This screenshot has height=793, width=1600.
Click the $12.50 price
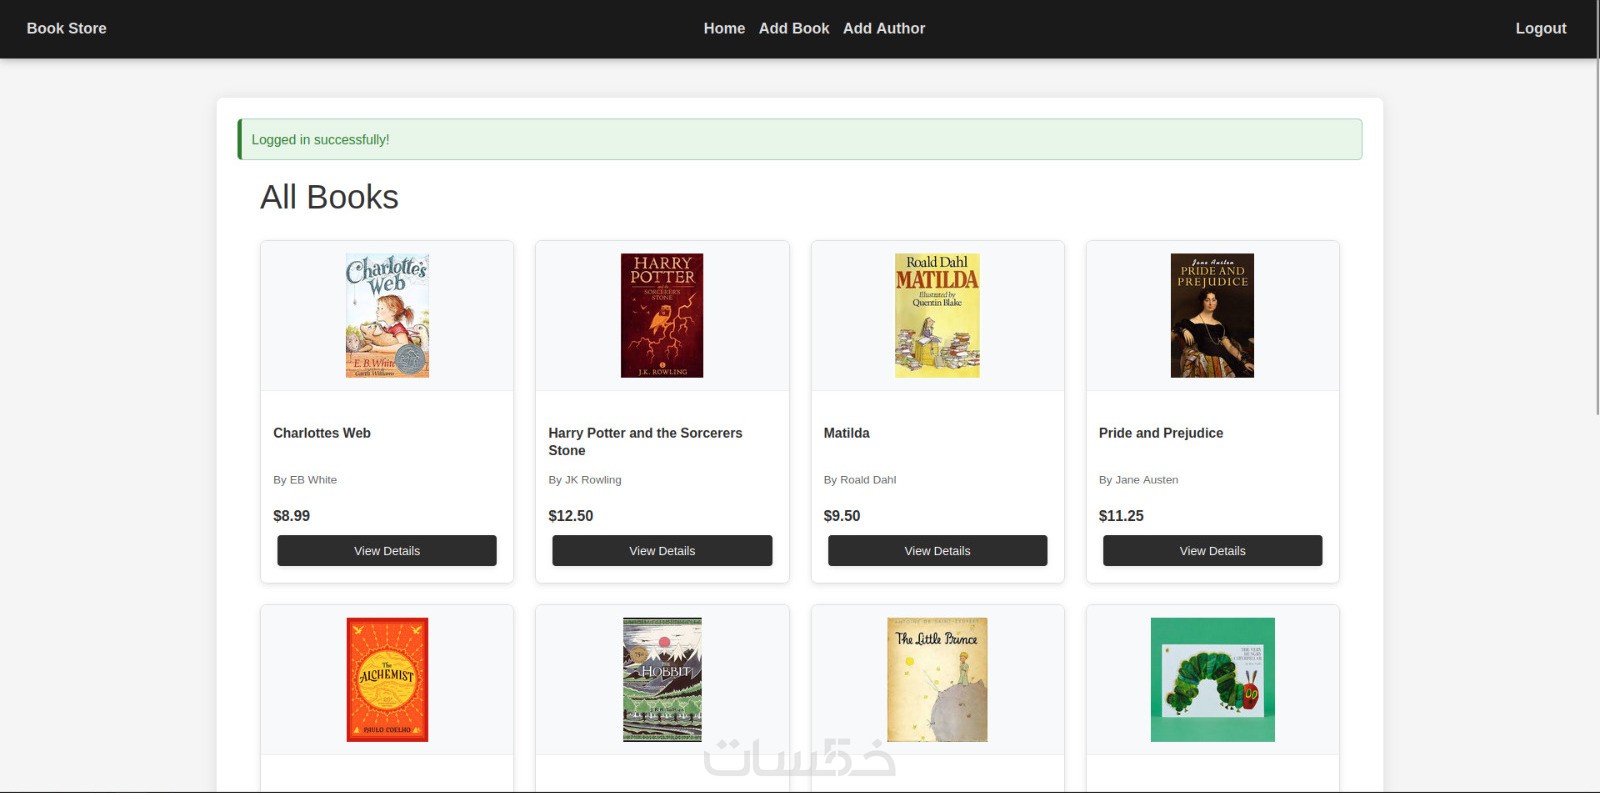point(571,516)
